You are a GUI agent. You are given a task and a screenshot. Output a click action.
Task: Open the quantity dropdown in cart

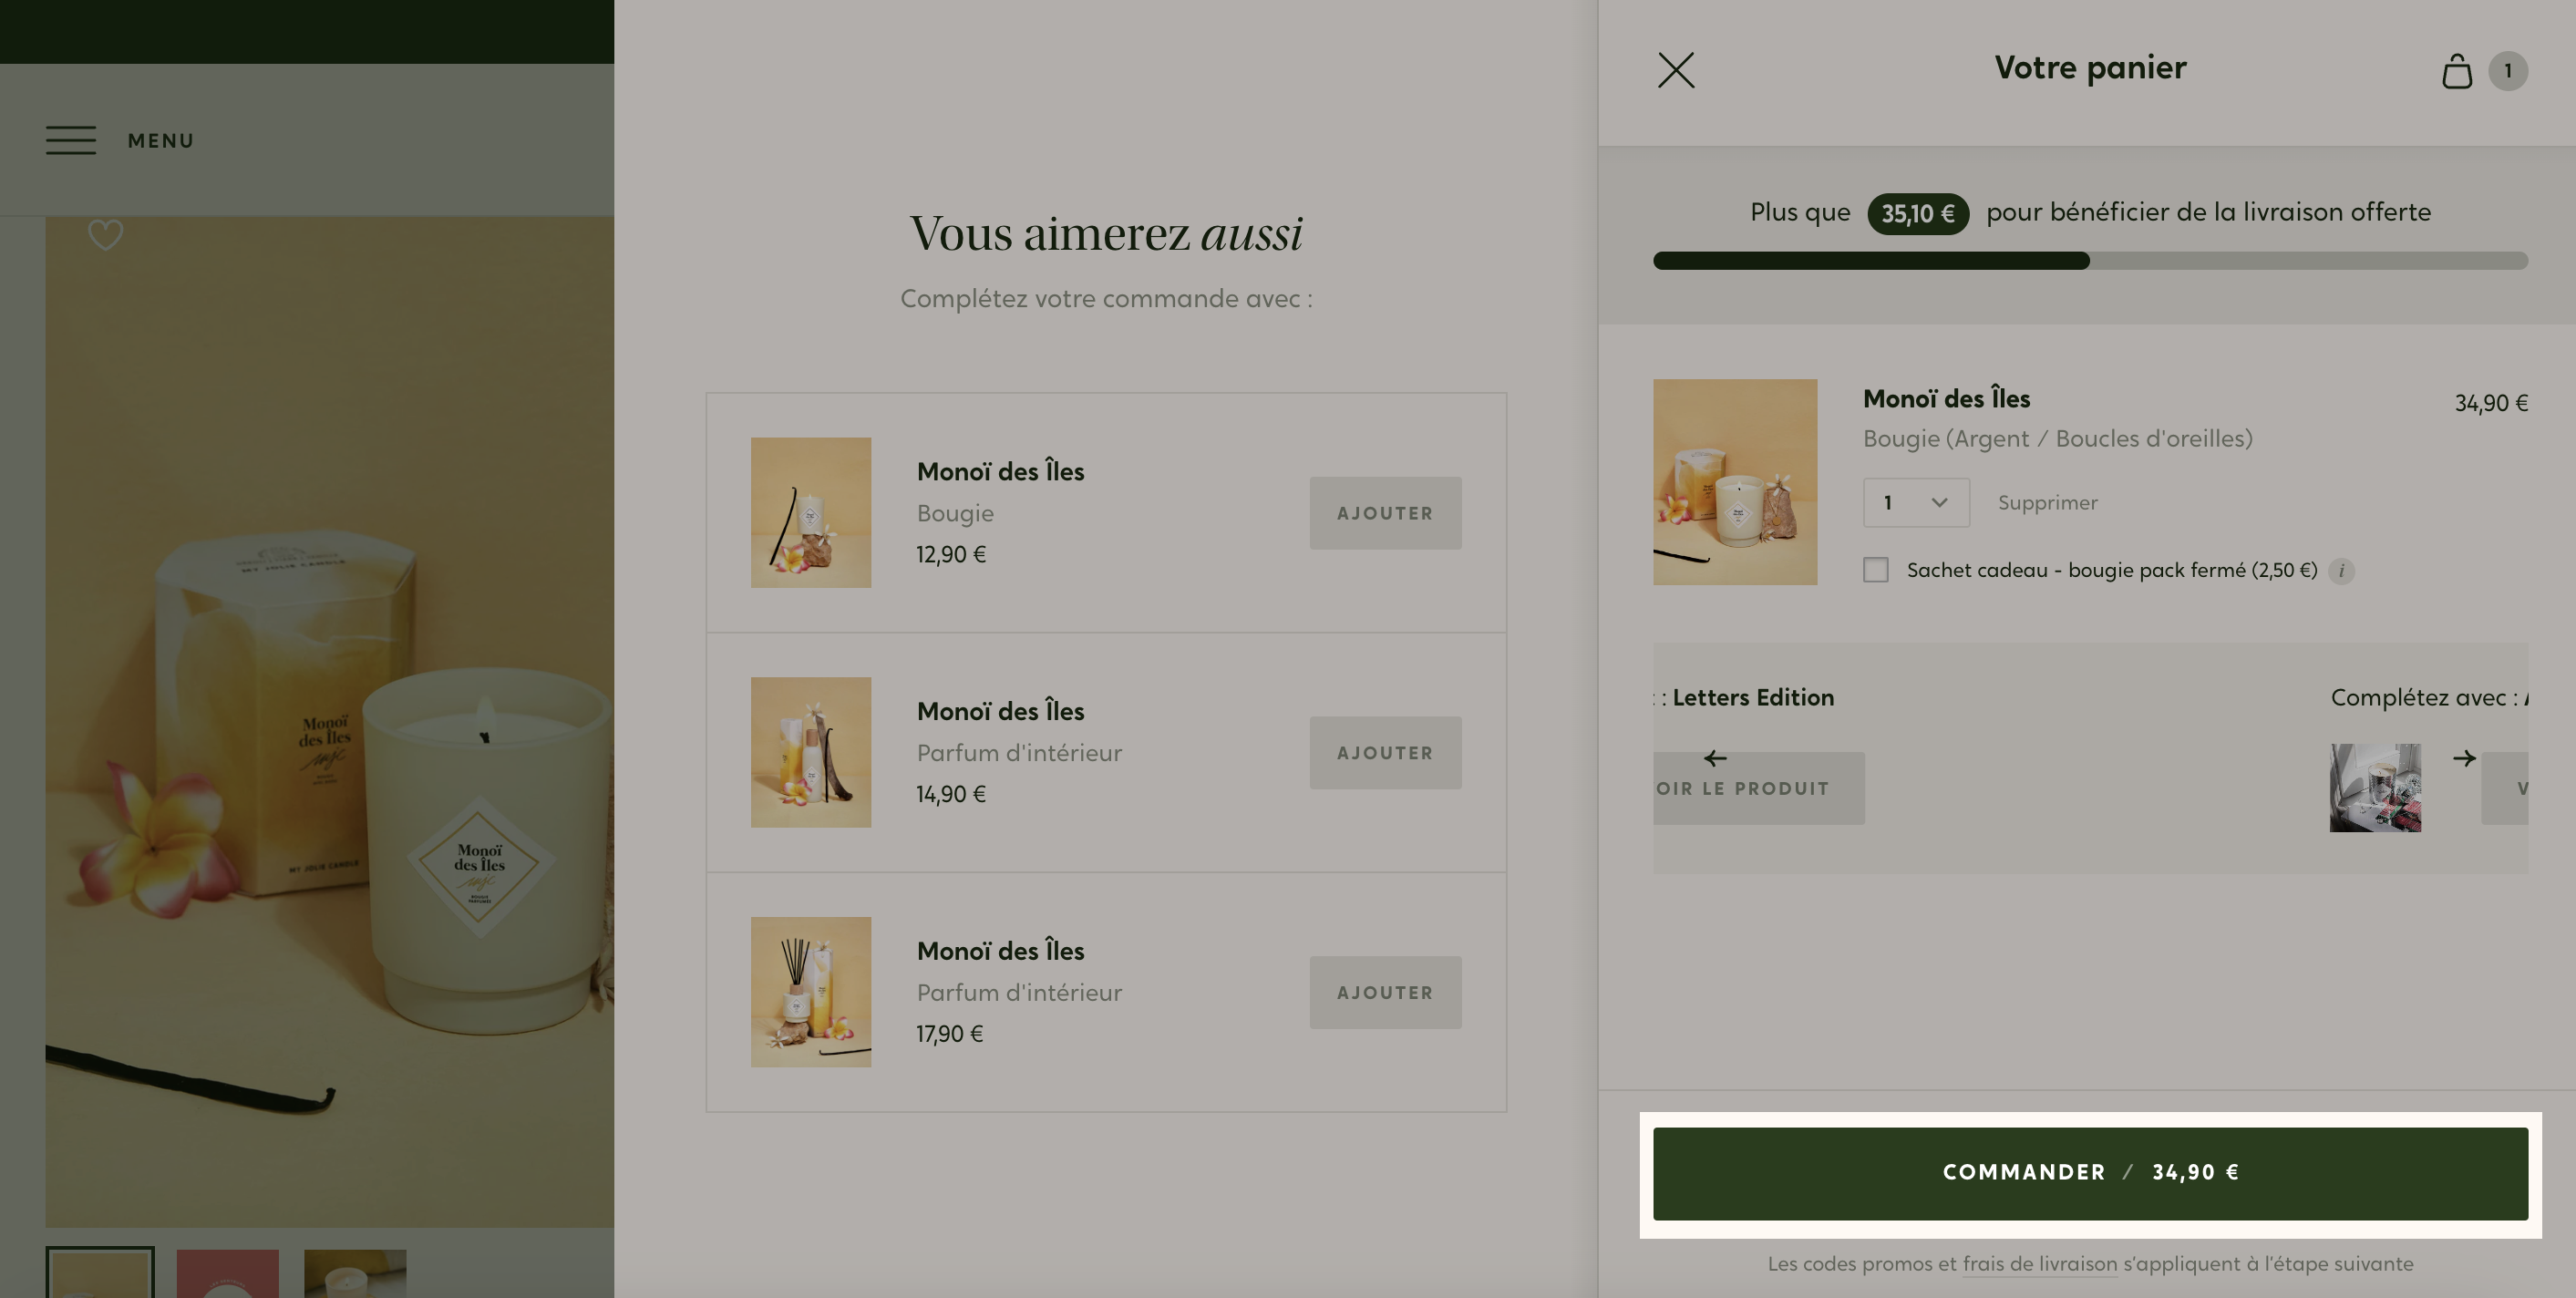pos(1915,503)
